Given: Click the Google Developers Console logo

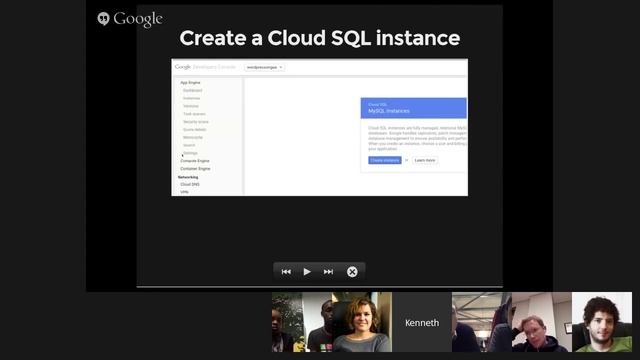Looking at the screenshot, I should pyautogui.click(x=205, y=67).
